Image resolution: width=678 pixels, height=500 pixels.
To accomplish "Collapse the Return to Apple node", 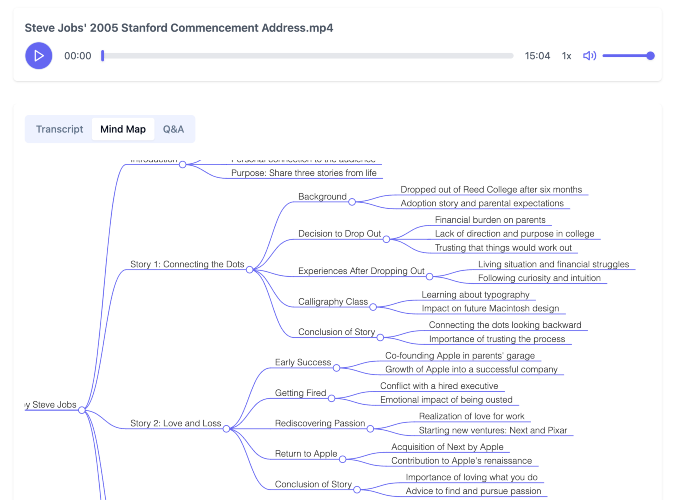I will click(342, 459).
